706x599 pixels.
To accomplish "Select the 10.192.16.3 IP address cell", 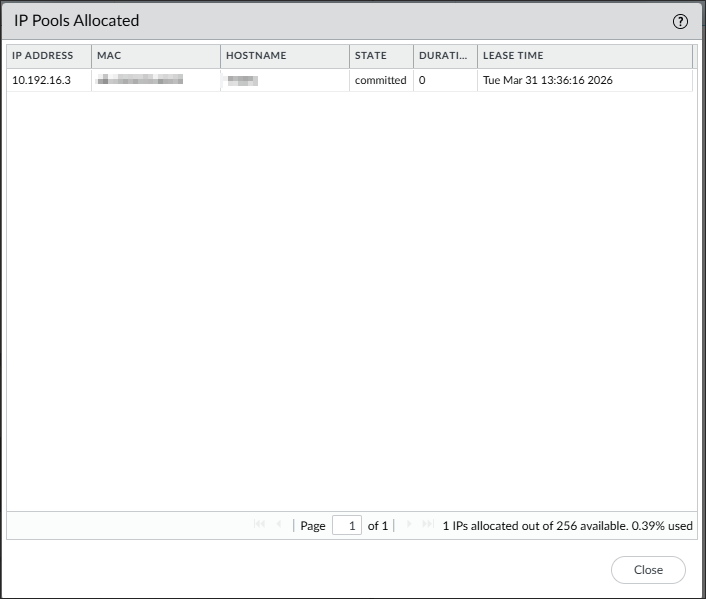I will [x=49, y=80].
